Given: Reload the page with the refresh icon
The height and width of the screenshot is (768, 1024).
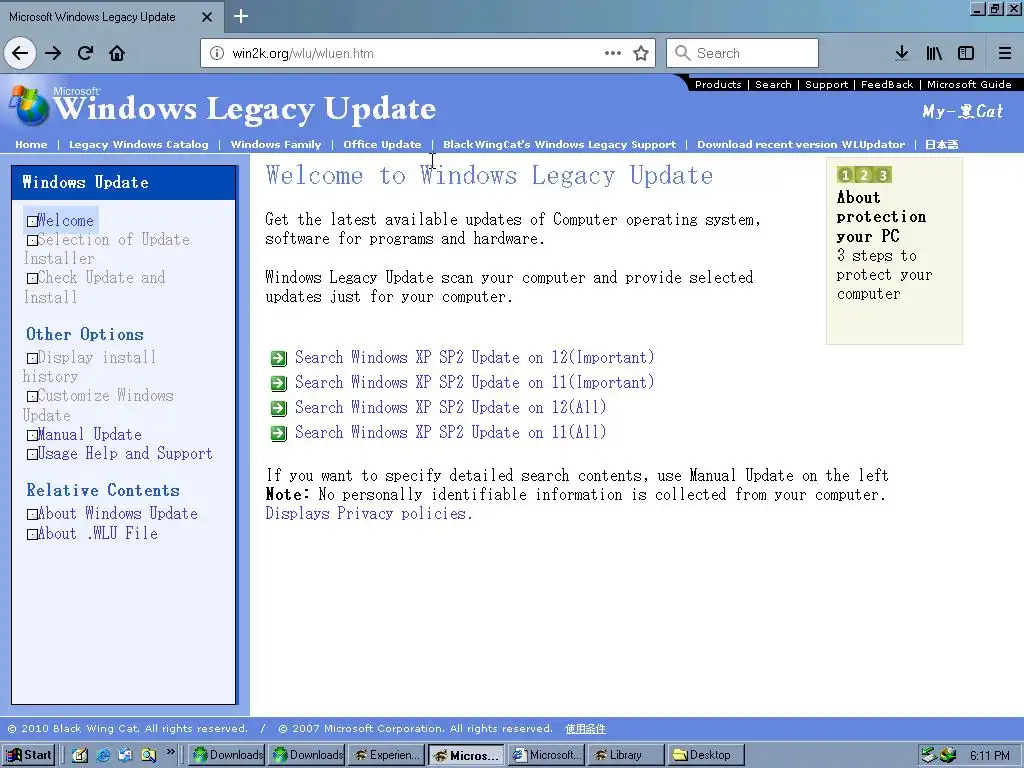Looking at the screenshot, I should [86, 53].
